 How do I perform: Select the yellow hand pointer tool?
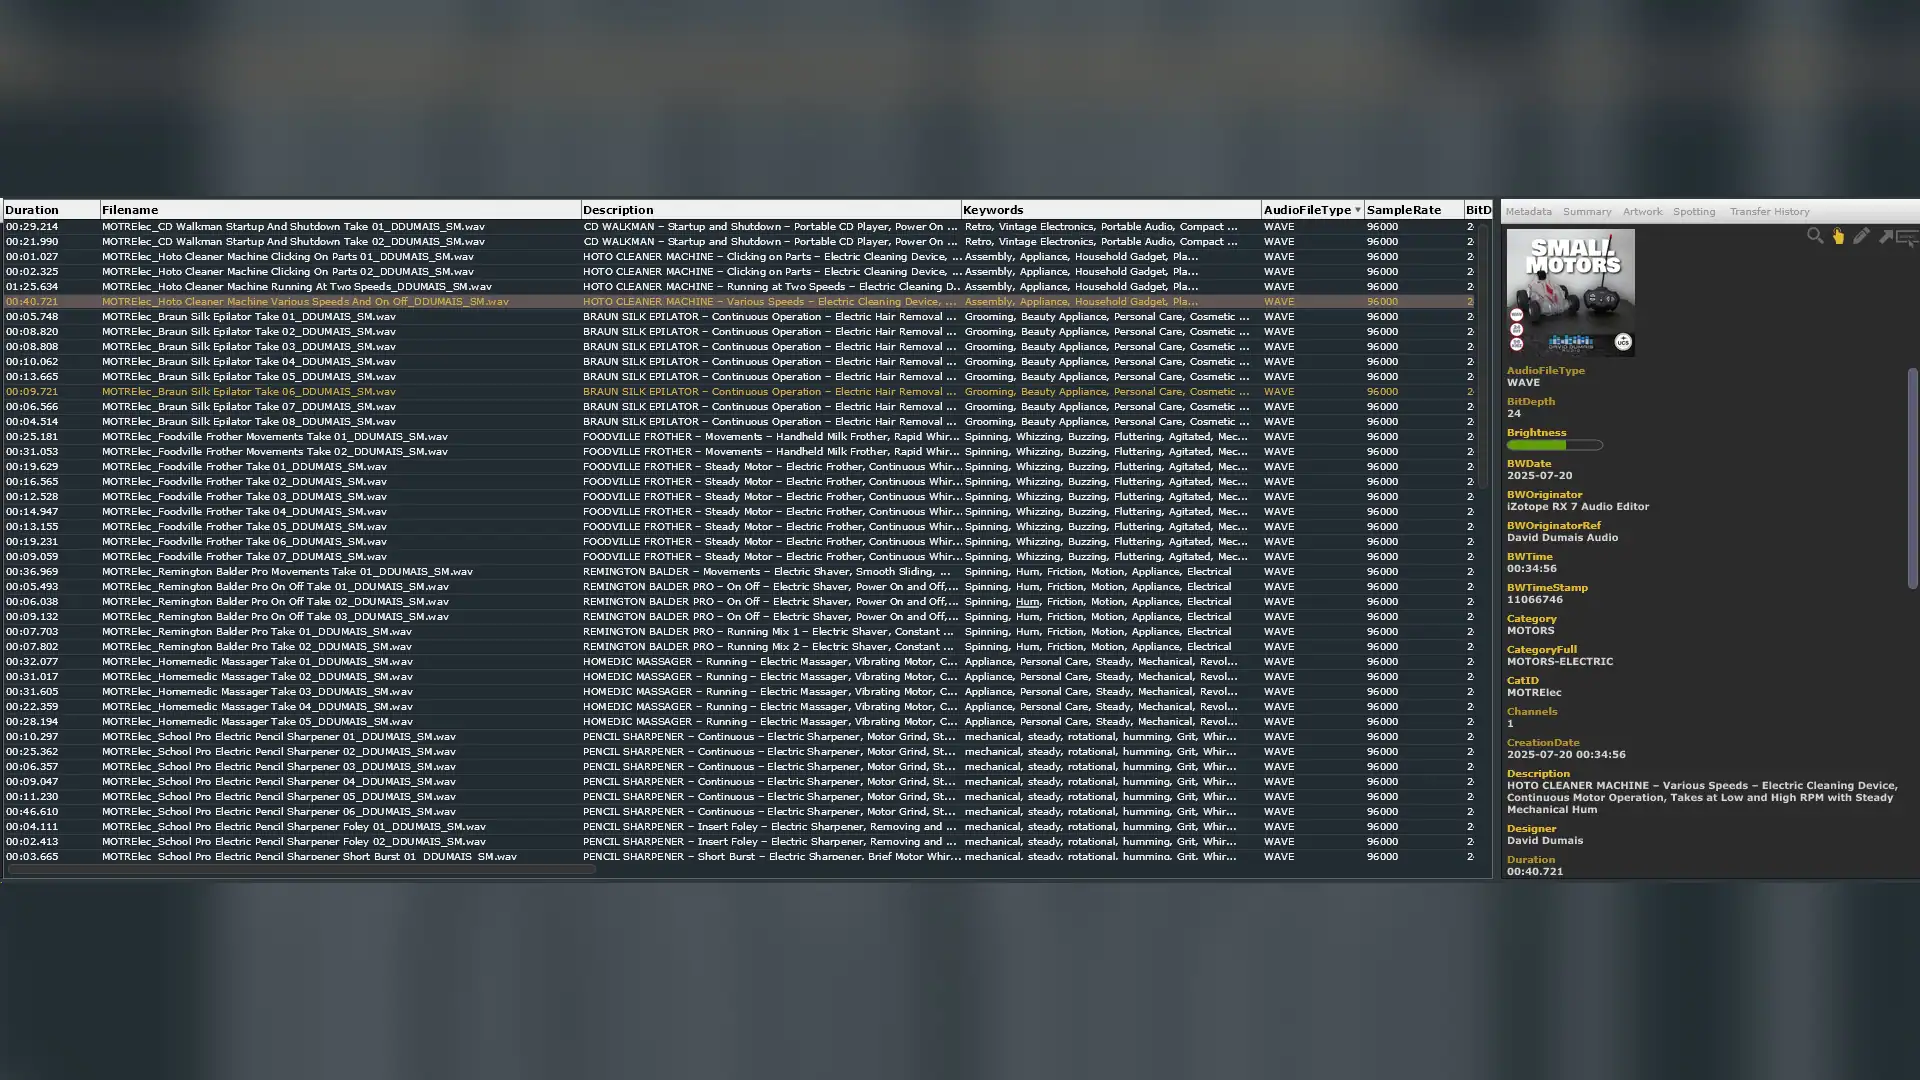click(x=1838, y=236)
